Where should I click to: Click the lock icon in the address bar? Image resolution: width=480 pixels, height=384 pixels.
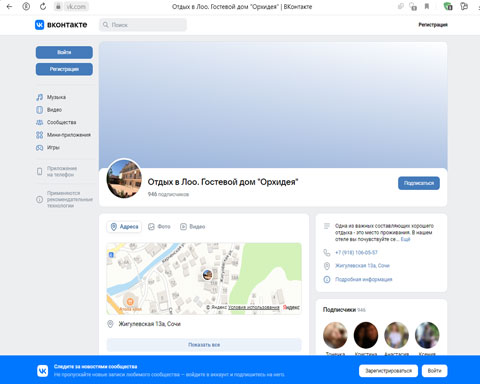tap(58, 6)
